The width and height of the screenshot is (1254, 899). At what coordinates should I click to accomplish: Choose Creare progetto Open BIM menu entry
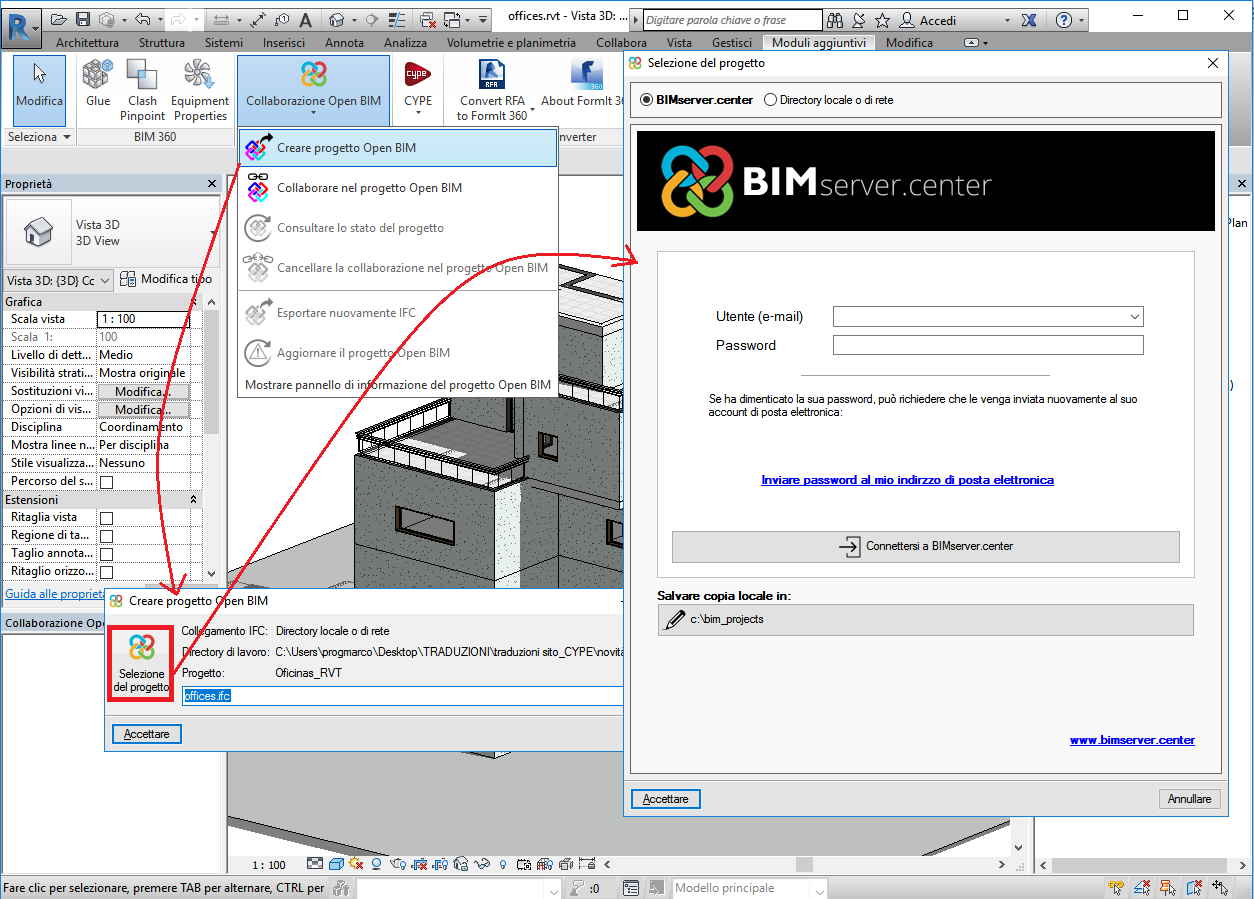397,148
